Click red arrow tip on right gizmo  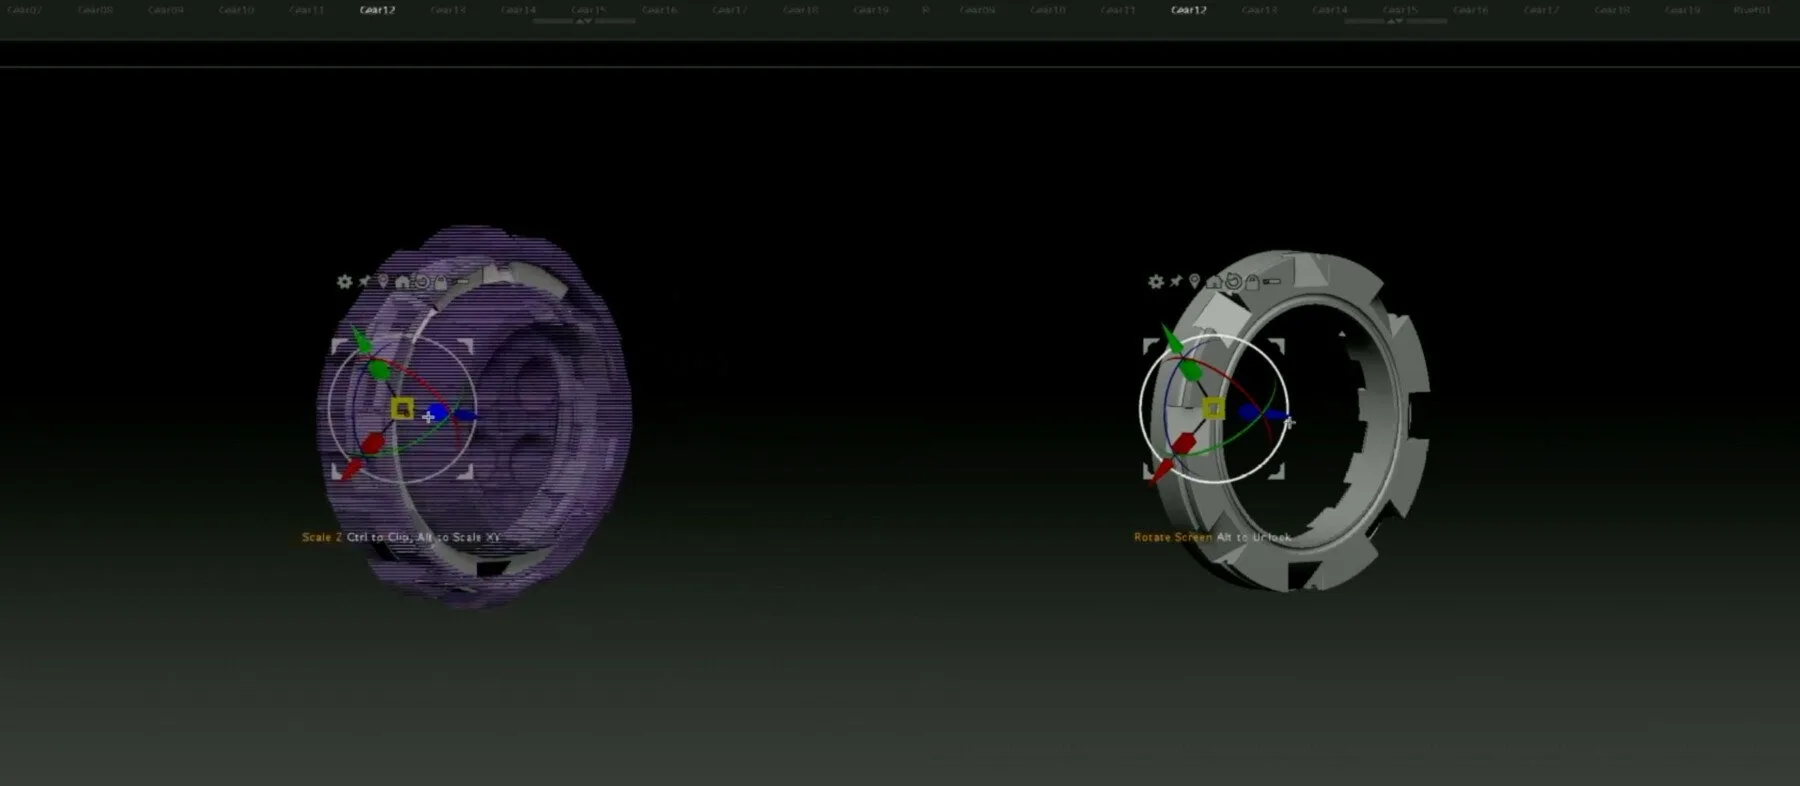(1162, 470)
